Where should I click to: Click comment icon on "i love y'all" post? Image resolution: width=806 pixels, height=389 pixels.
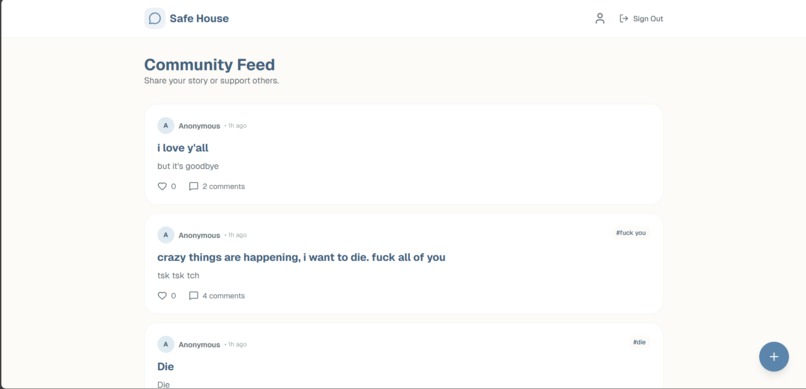[193, 187]
